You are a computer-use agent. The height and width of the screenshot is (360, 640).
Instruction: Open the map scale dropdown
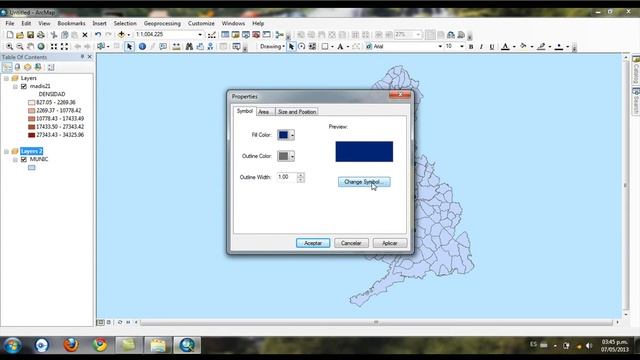(200, 35)
